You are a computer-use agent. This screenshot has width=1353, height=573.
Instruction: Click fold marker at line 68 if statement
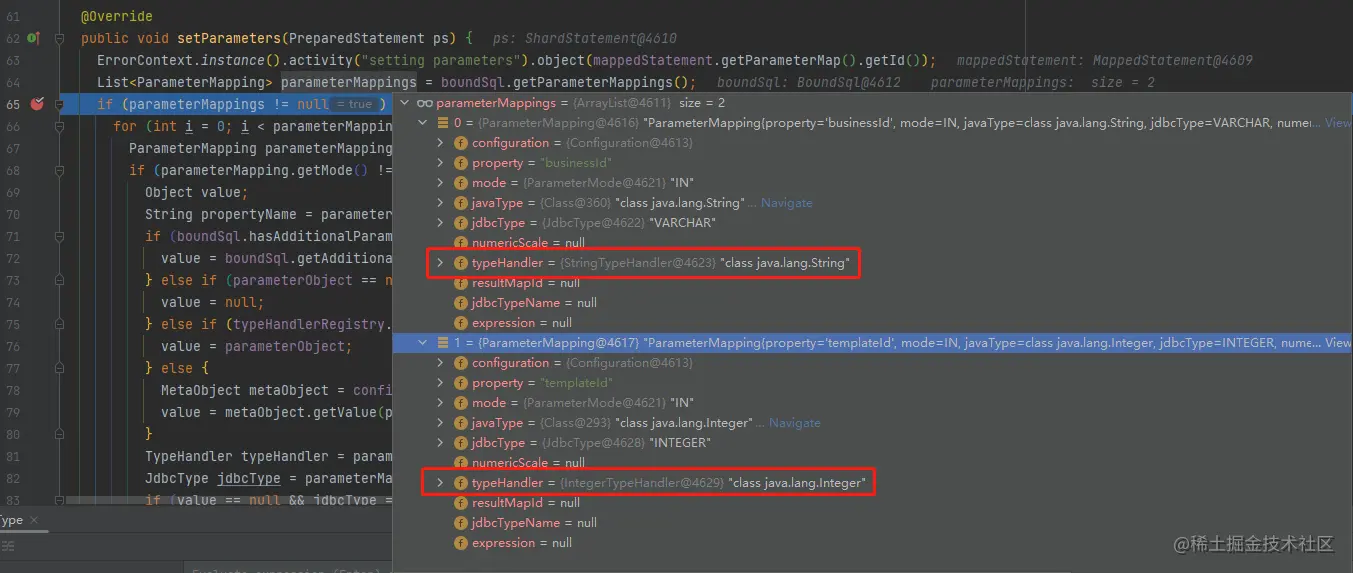(x=59, y=170)
